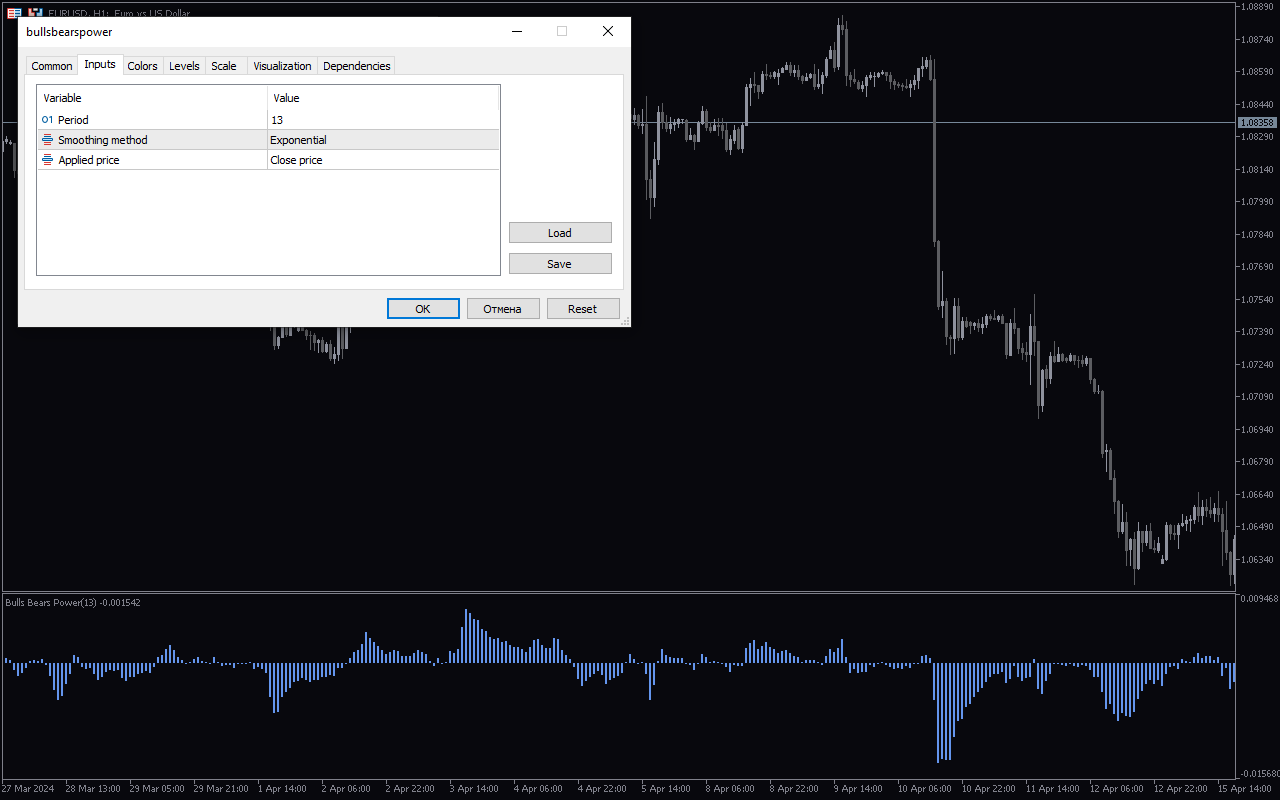
Task: Open the Colors tab
Action: point(143,66)
